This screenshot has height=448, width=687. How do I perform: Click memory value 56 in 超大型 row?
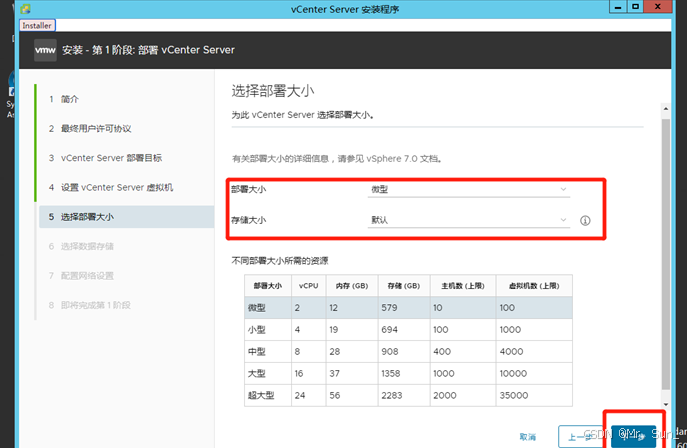pyautogui.click(x=334, y=395)
